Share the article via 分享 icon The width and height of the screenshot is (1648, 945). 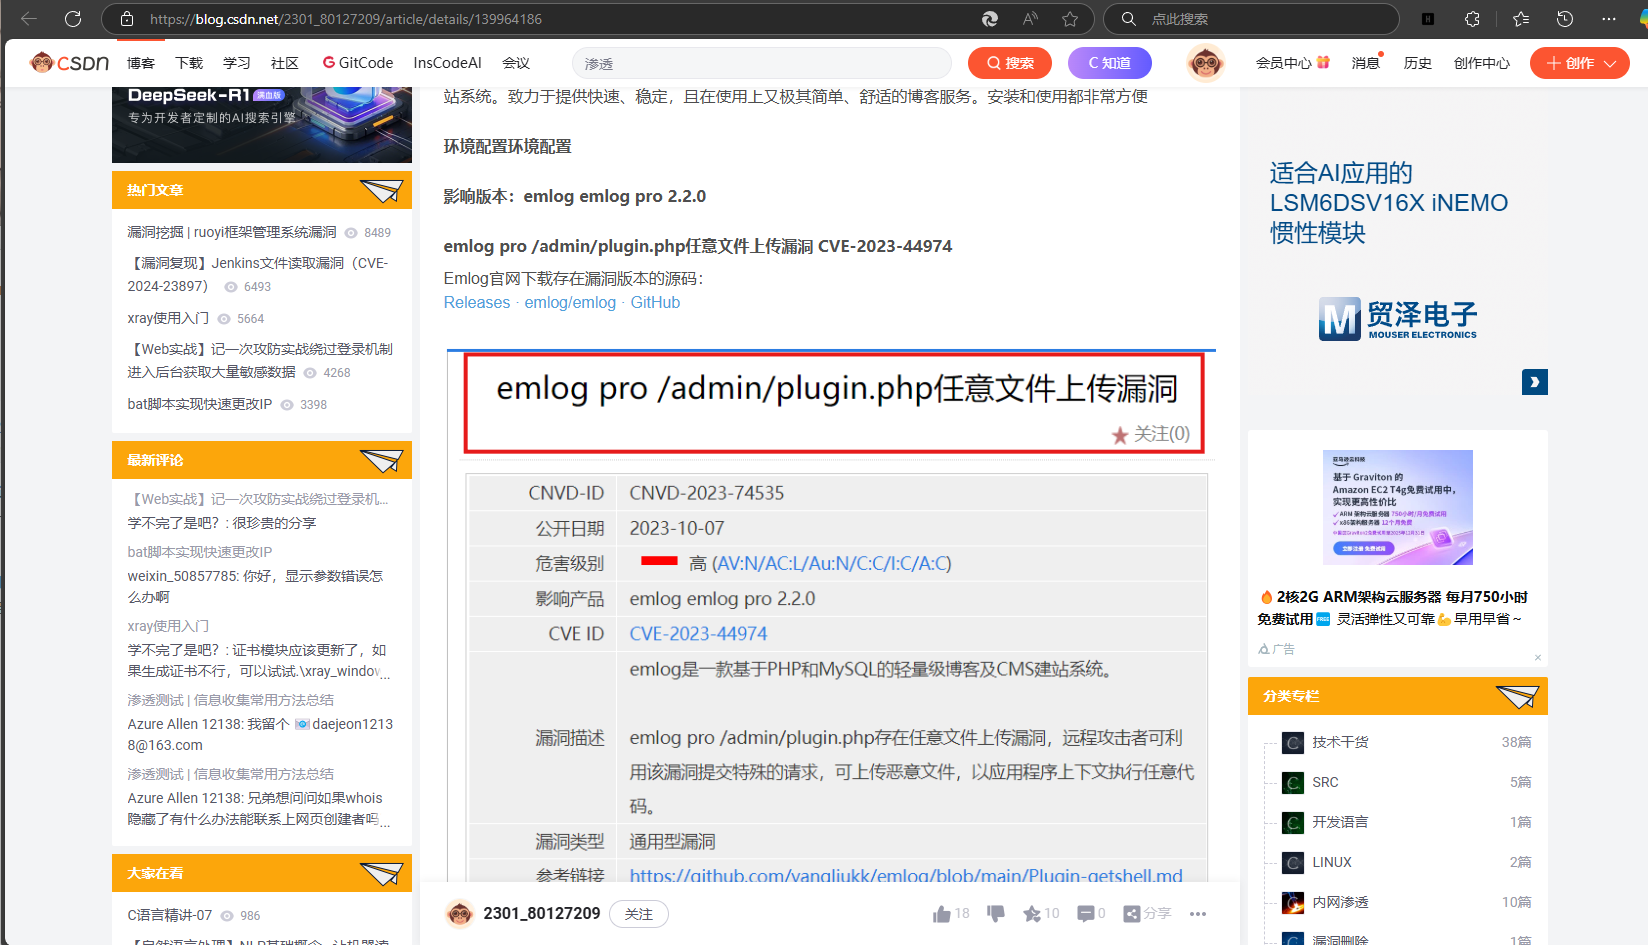tap(1147, 914)
